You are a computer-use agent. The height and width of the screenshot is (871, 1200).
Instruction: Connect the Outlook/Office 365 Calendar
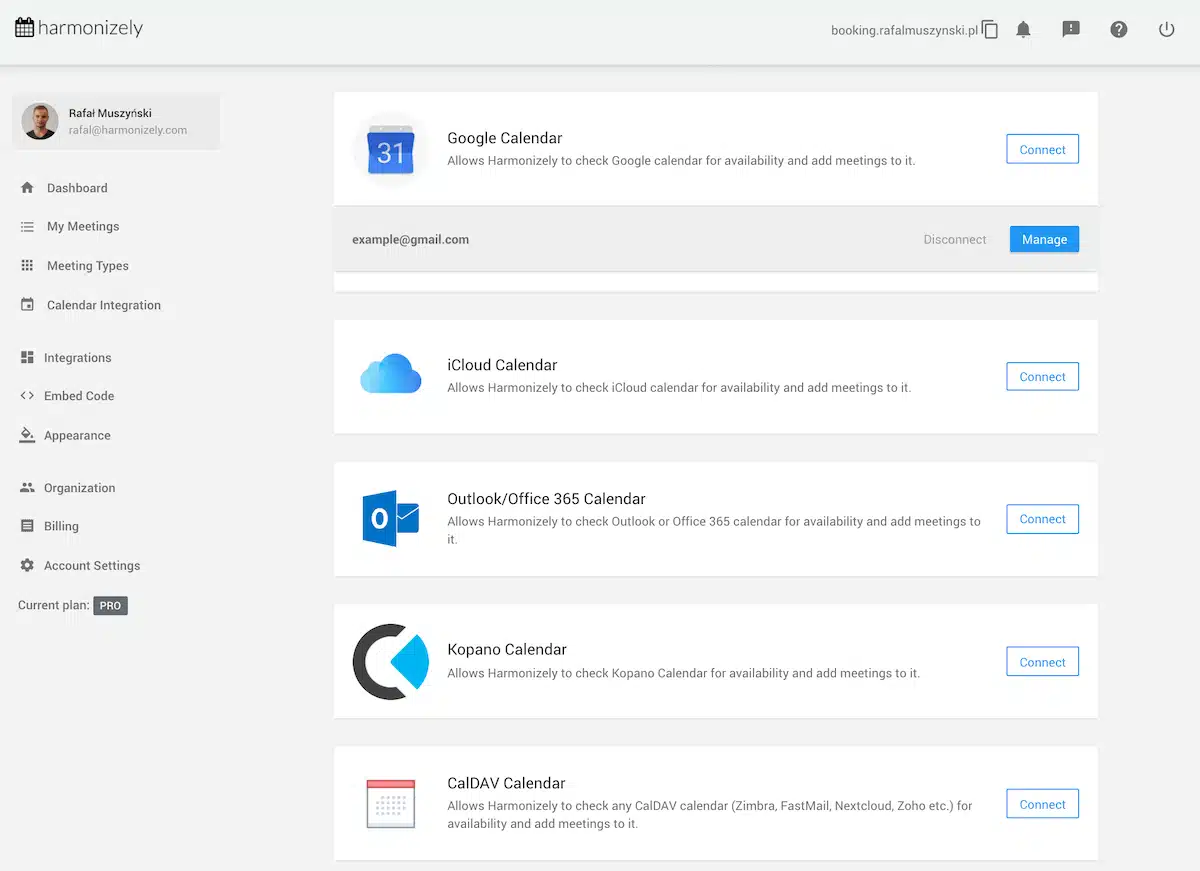pos(1042,519)
